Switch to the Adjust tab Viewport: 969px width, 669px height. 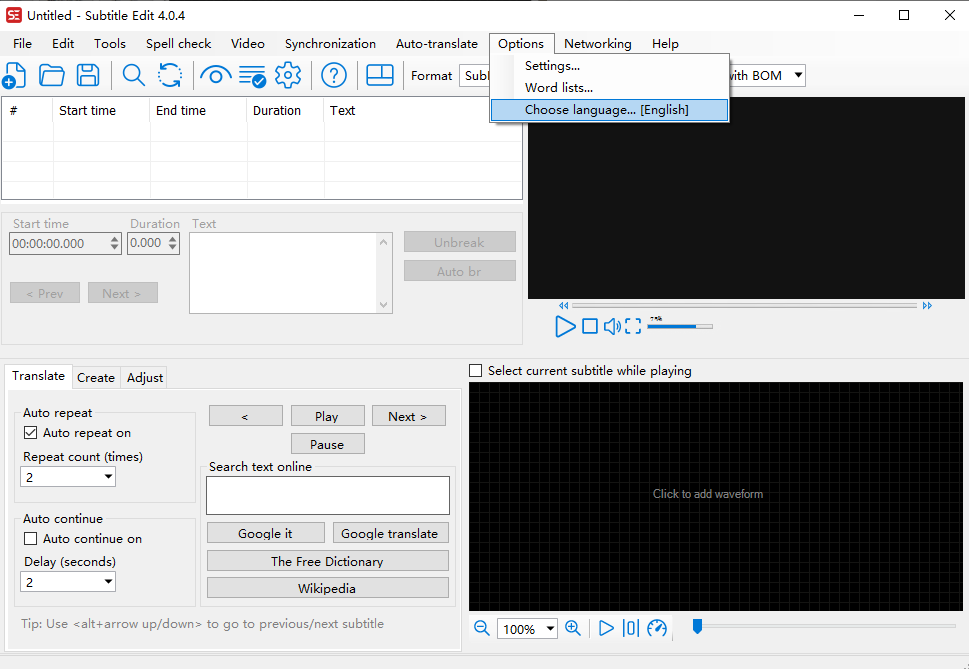point(145,378)
